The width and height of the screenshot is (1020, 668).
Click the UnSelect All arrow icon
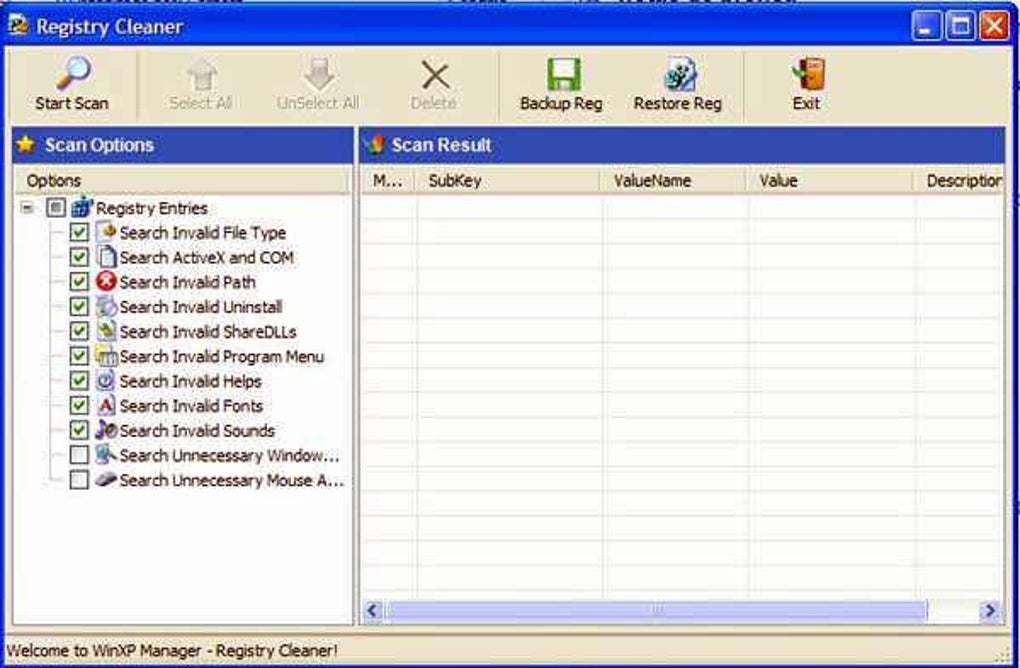[x=319, y=75]
